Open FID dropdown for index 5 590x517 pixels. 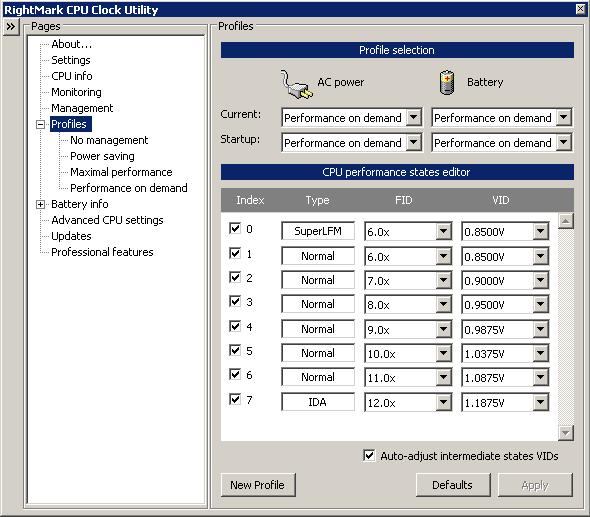point(444,353)
